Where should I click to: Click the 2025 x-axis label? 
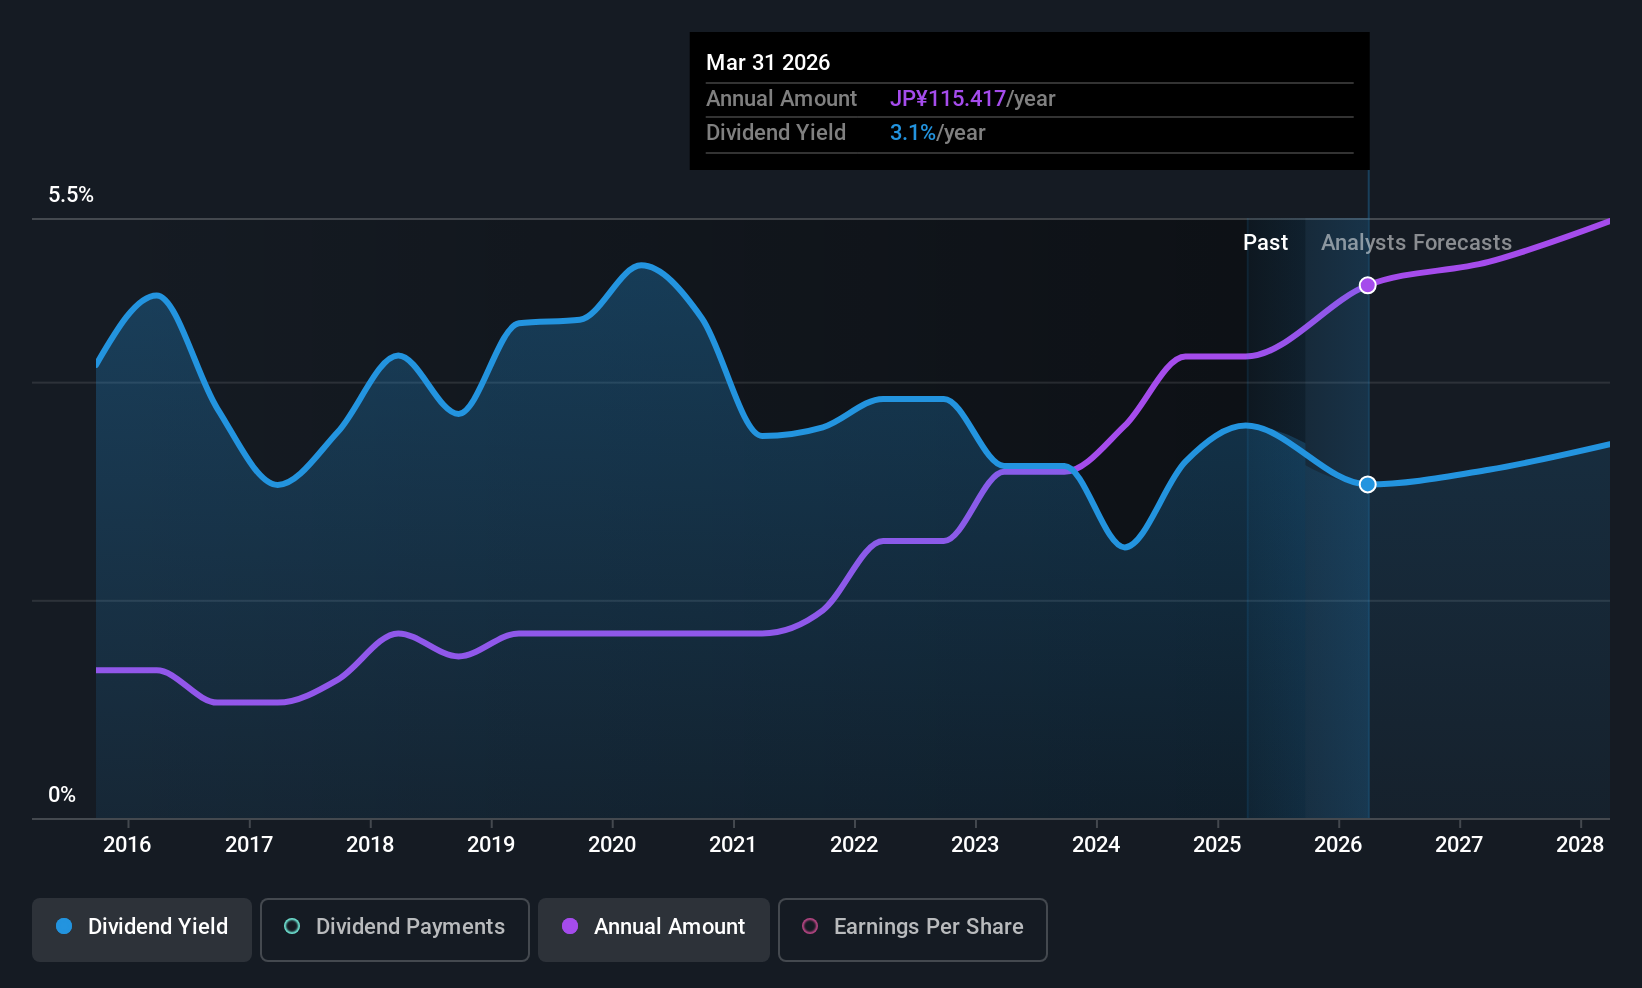coord(1217,845)
